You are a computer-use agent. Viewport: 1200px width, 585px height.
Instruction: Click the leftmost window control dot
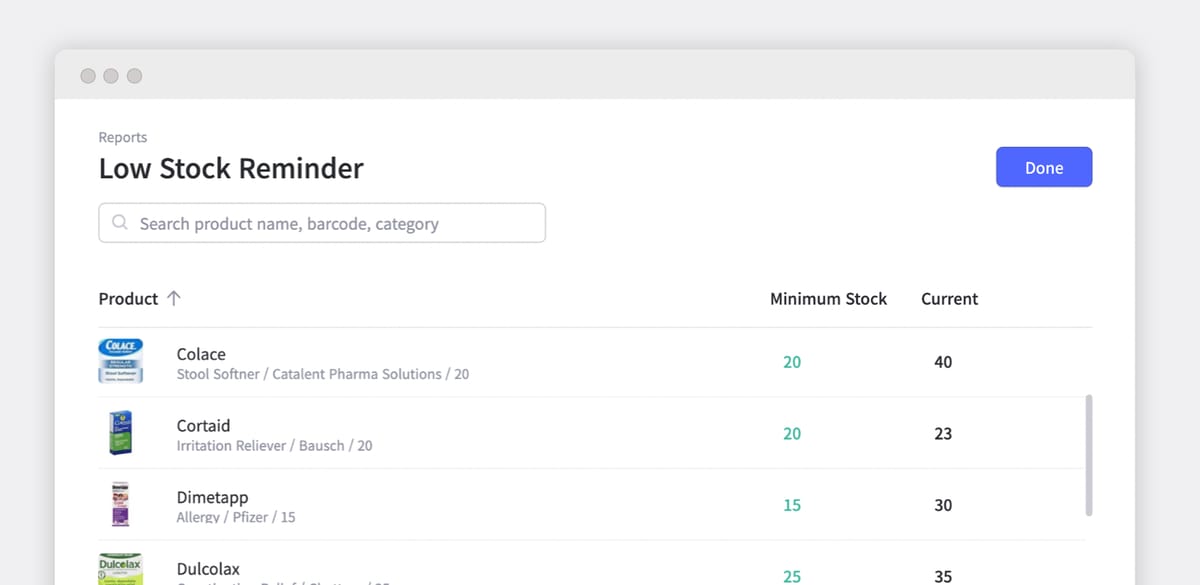coord(88,75)
